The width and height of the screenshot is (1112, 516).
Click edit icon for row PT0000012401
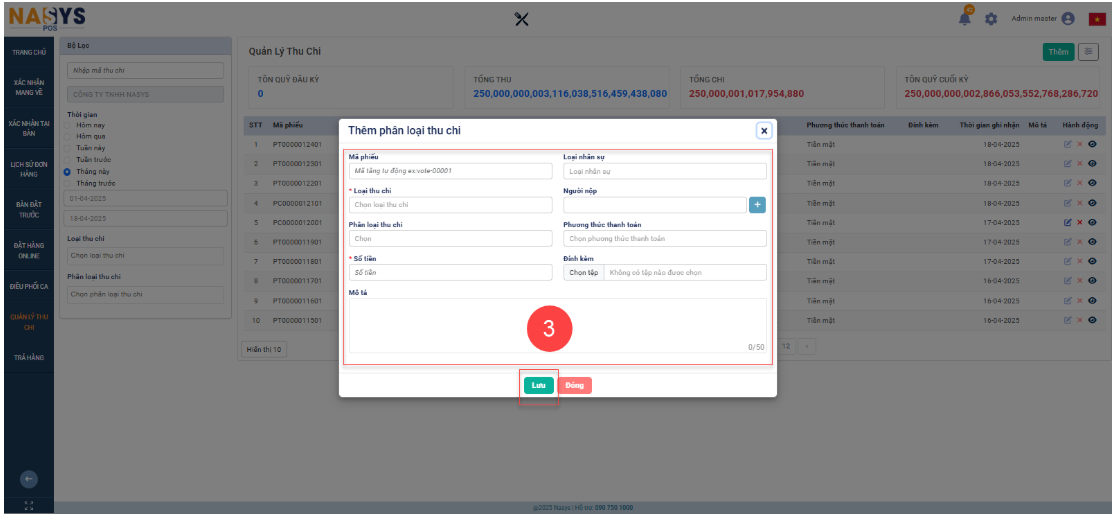click(1068, 144)
